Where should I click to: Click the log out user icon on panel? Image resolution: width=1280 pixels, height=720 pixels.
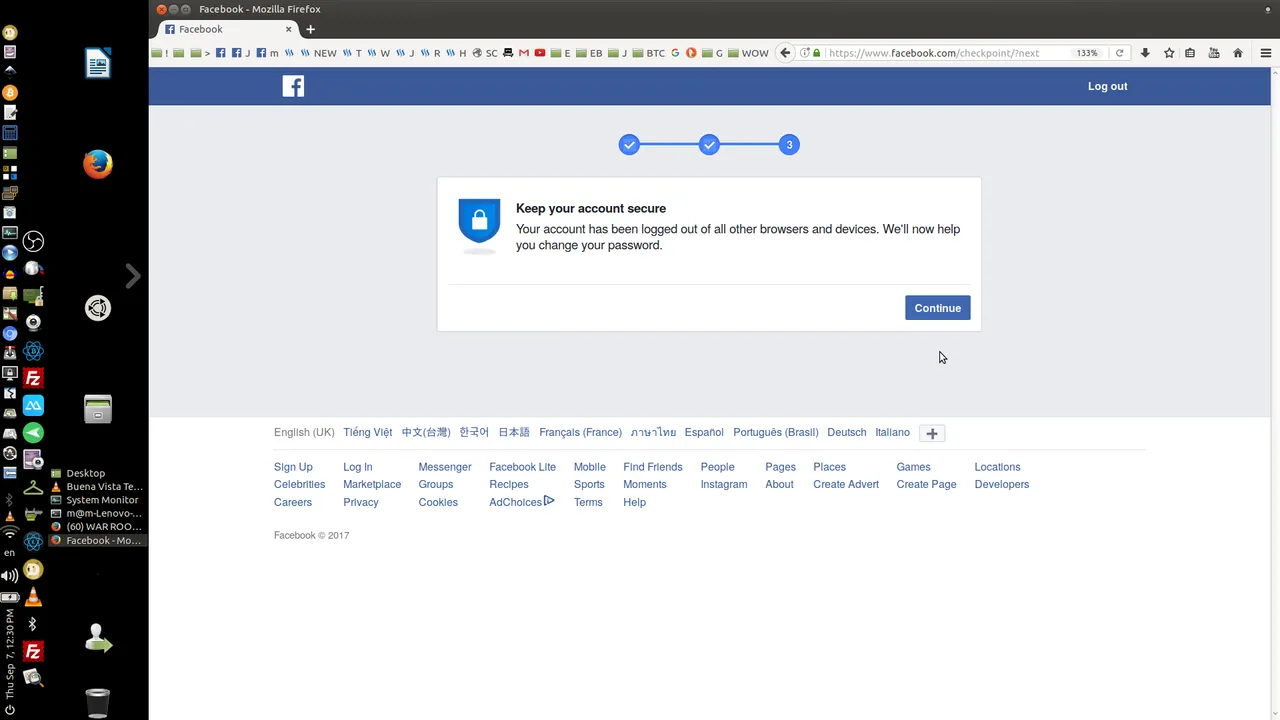(97, 638)
